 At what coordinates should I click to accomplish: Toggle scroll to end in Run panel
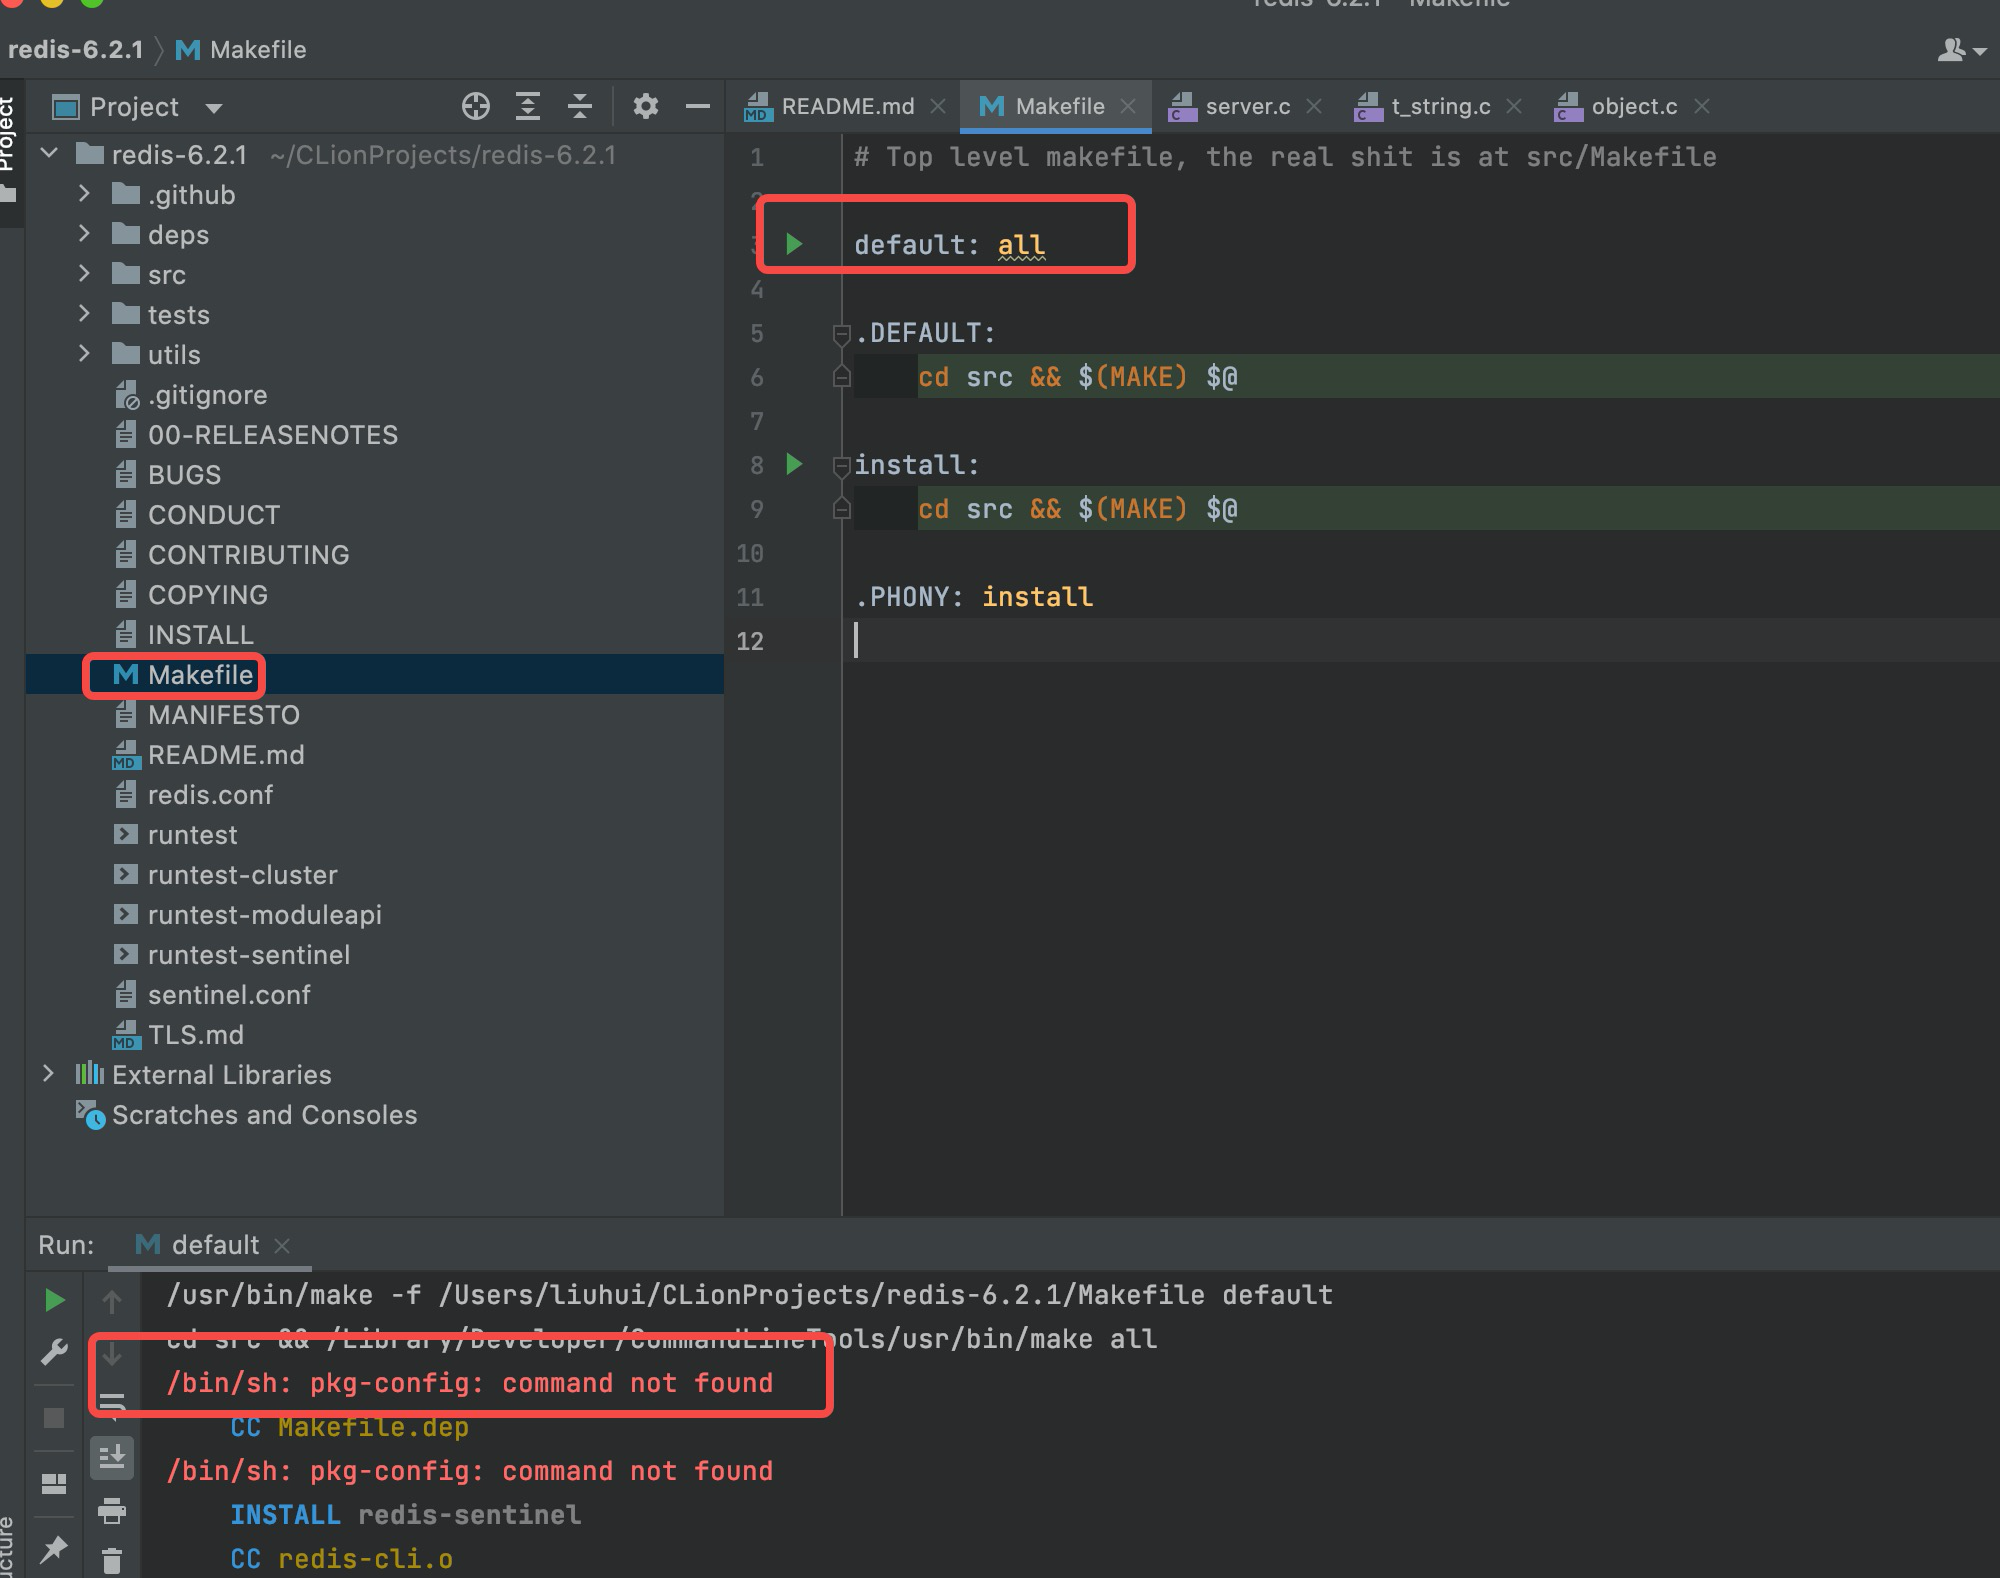[x=112, y=1457]
